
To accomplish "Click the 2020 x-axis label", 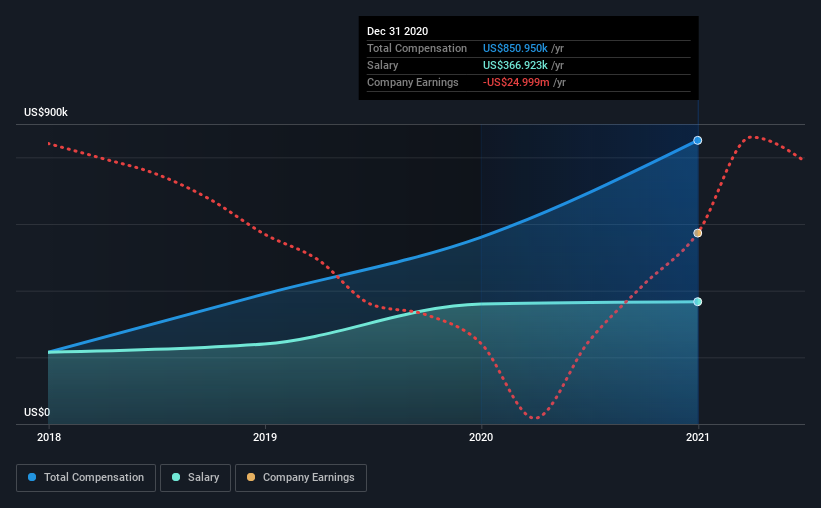I will pos(481,437).
